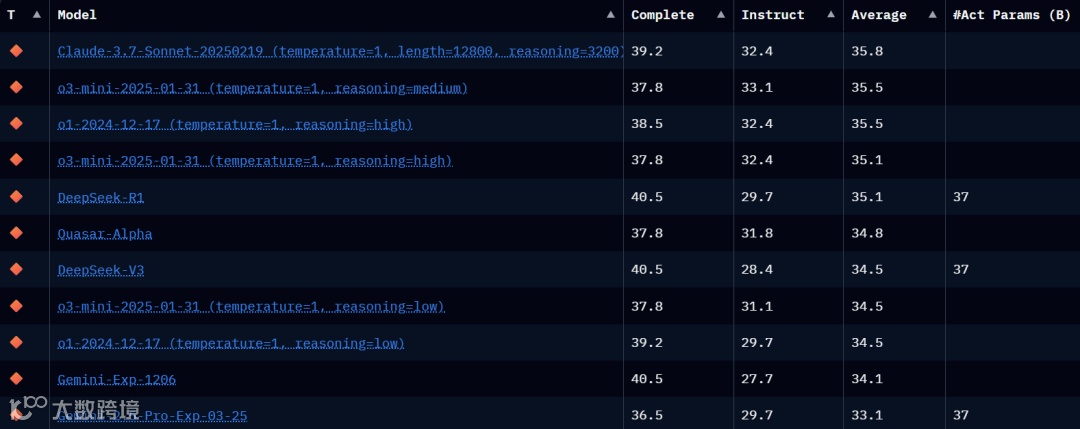The width and height of the screenshot is (1080, 429).
Task: Select the Average value 35.8 for Claude-3.7-Sonnet
Action: pyautogui.click(x=867, y=51)
